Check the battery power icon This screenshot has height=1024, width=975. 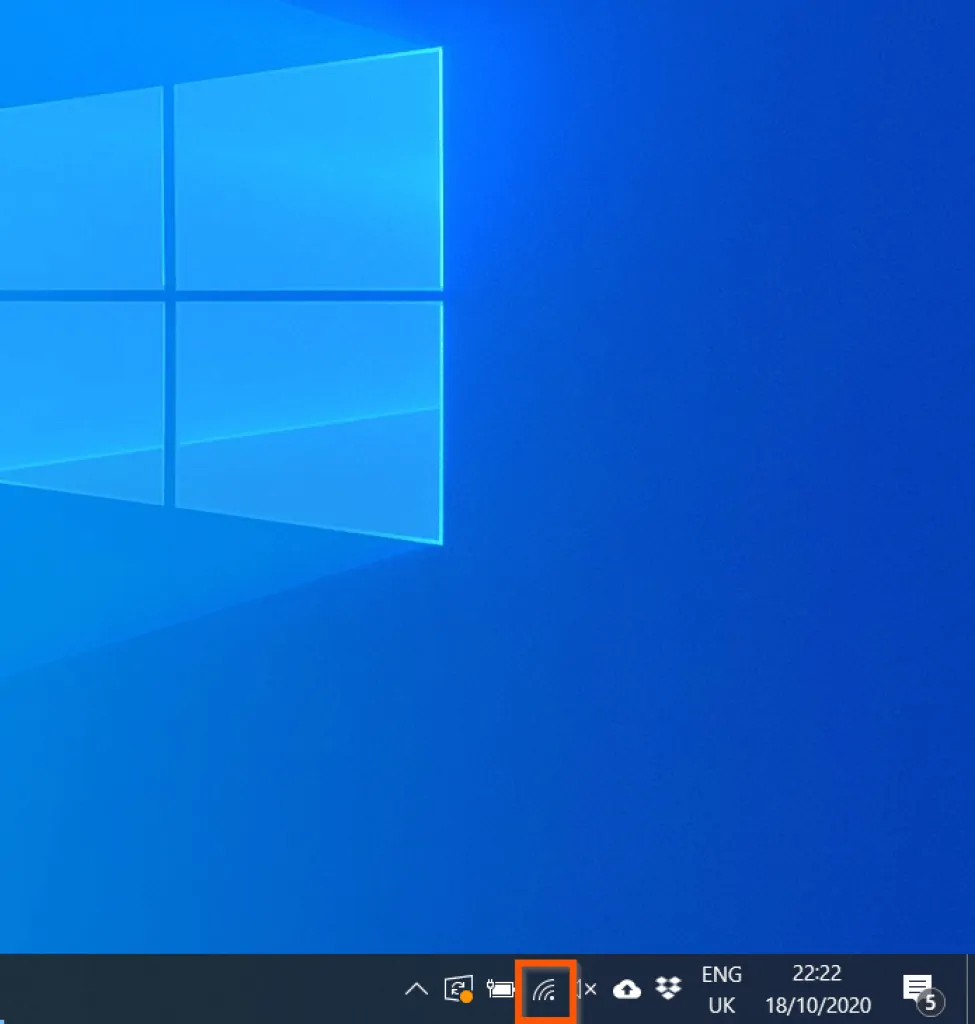500,989
